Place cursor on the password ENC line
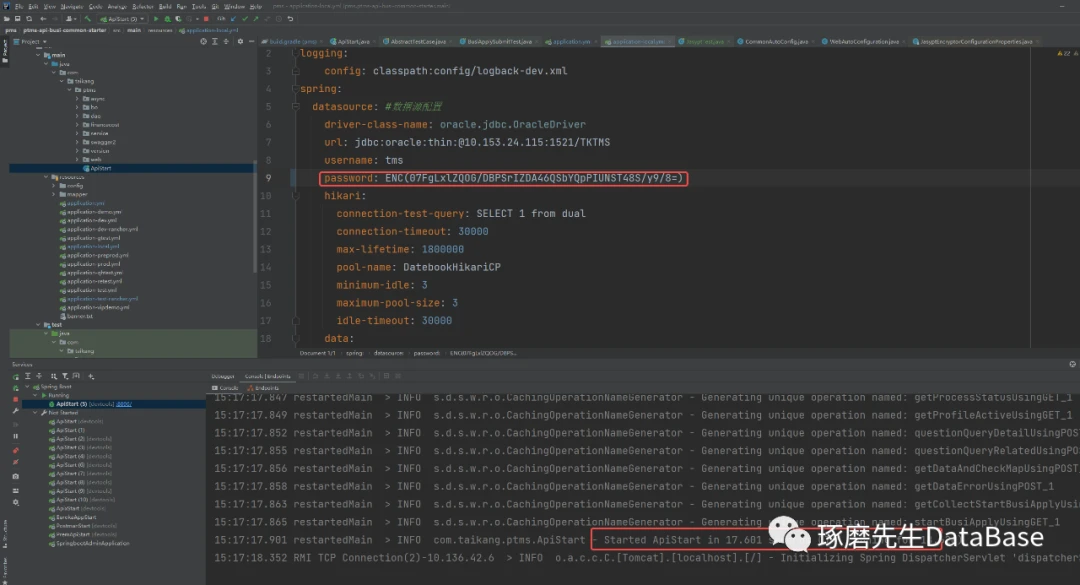1080x585 pixels. coord(503,178)
